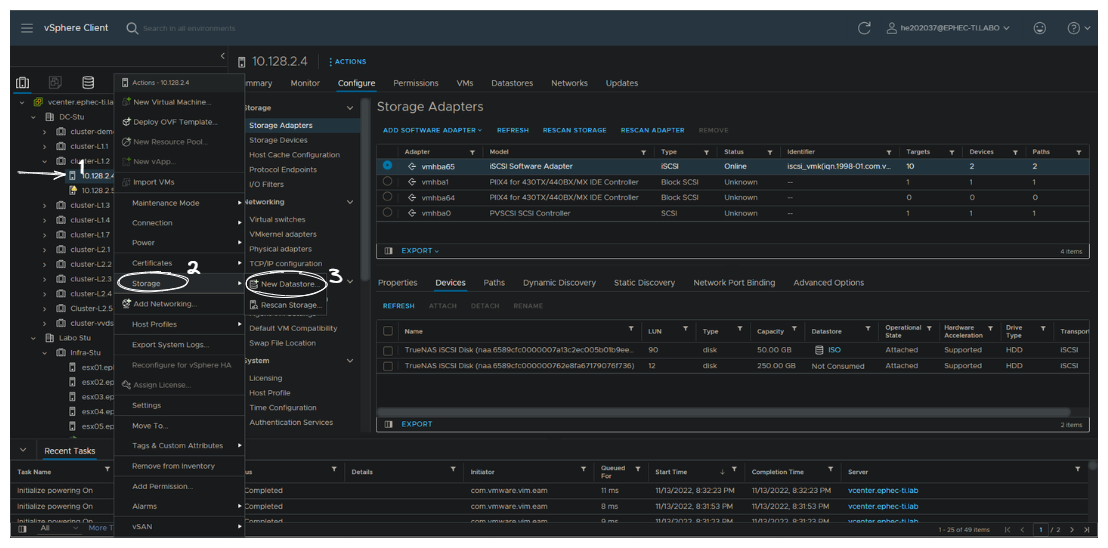Image resolution: width=1108 pixels, height=548 pixels.
Task: Click the next page arrow in Recent Tasks
Action: click(x=1071, y=530)
